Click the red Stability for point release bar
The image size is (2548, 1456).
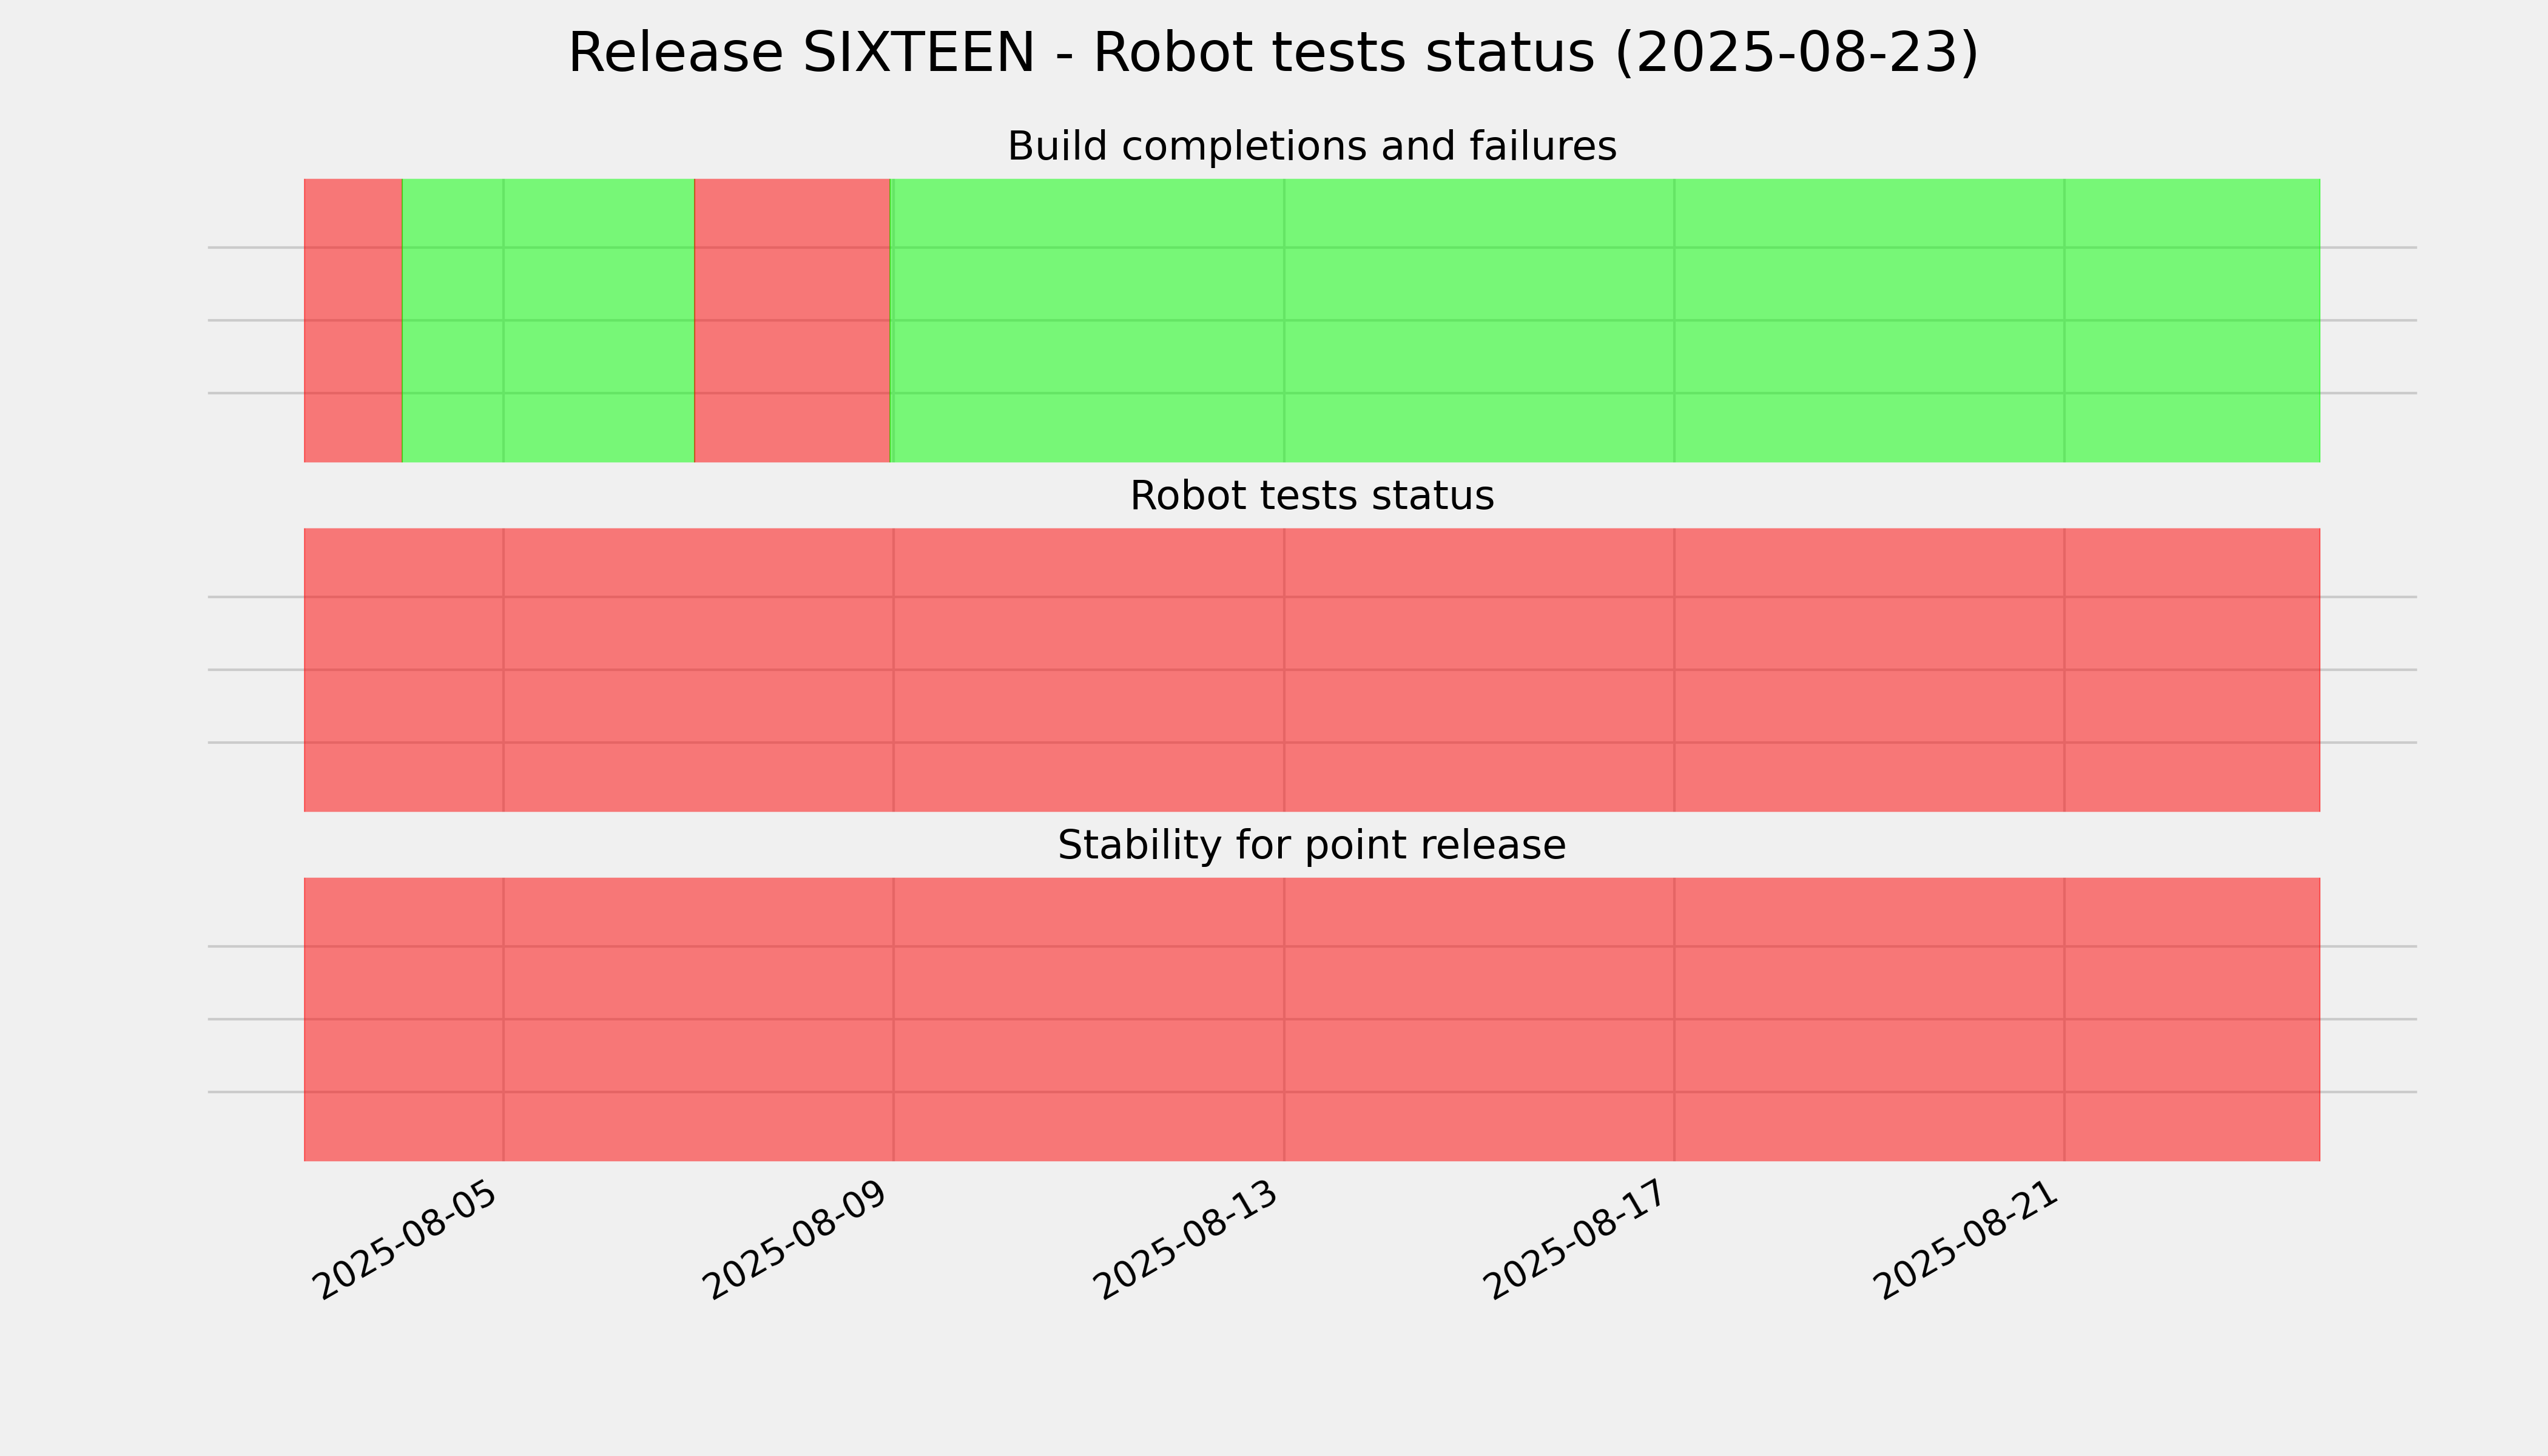click(1312, 1019)
